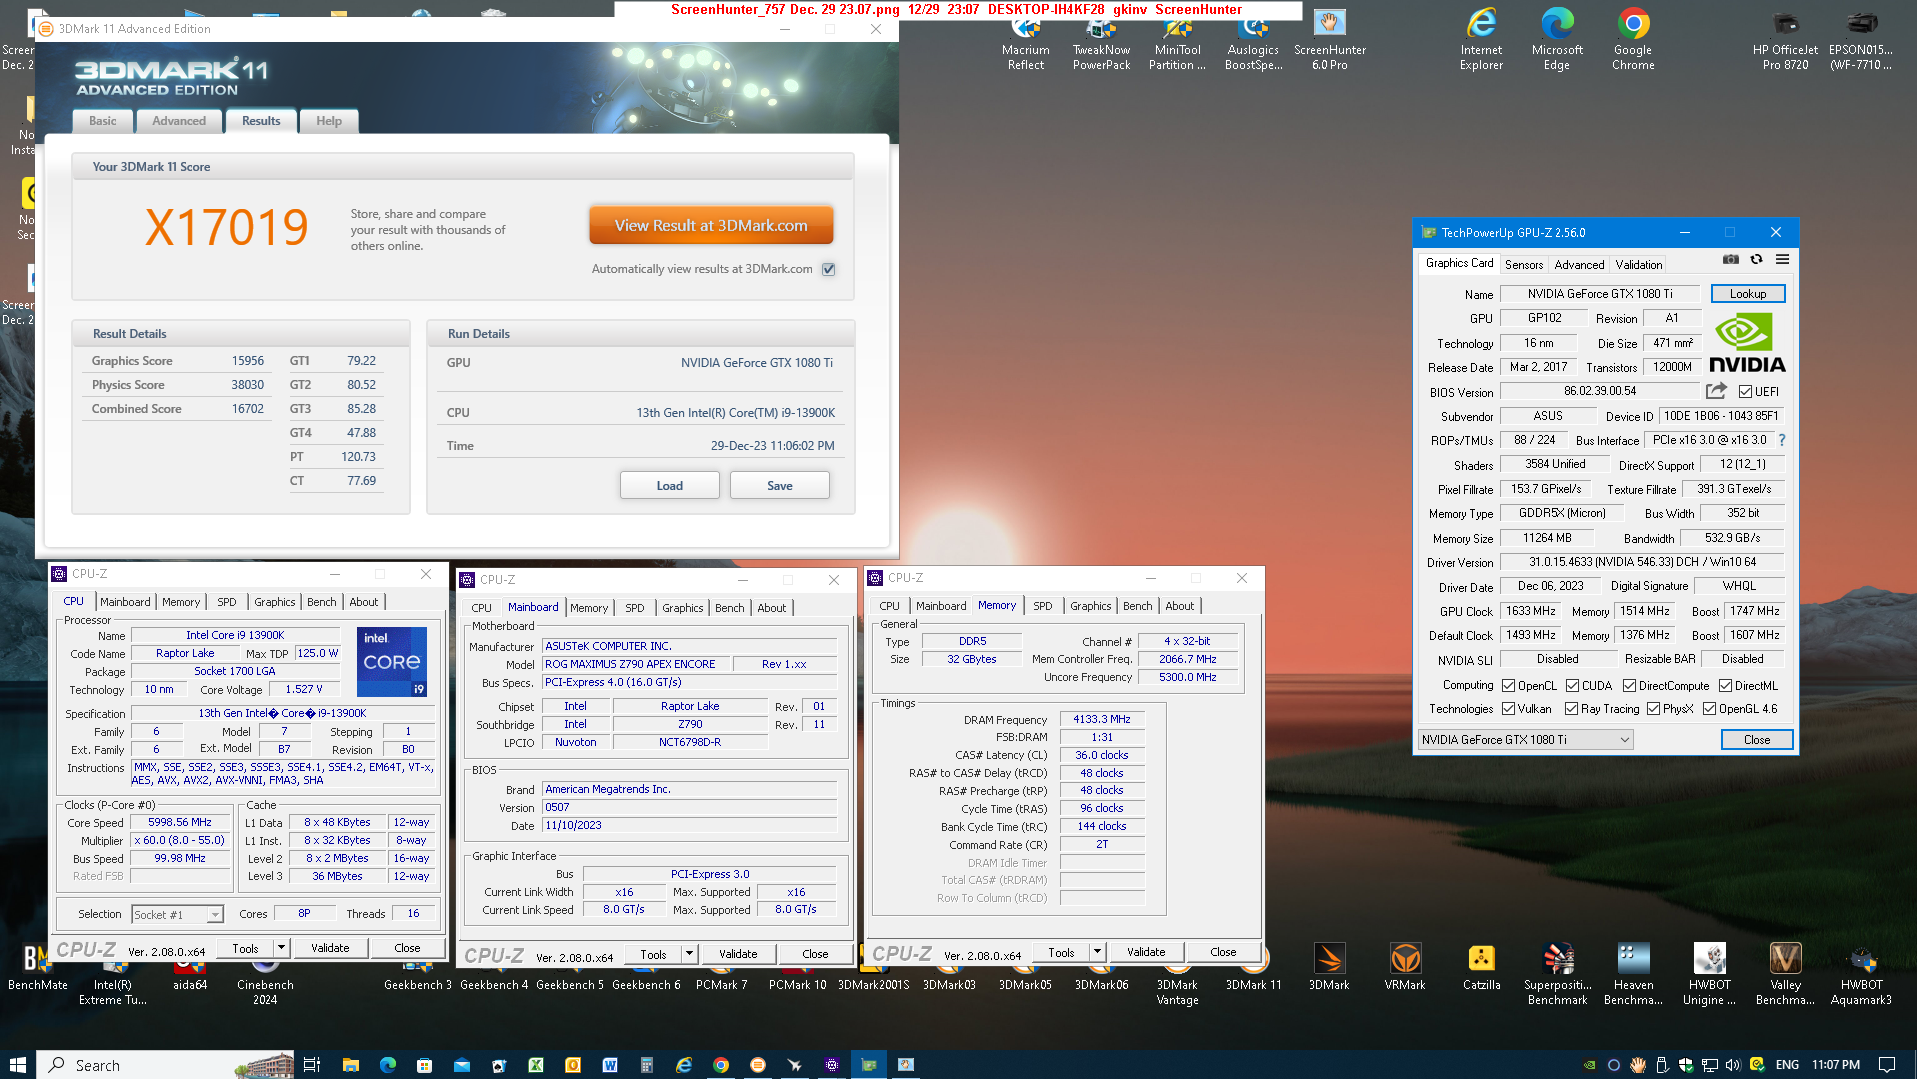Toggle the Ray Tracing checkbox in GPU-Z

(1571, 709)
